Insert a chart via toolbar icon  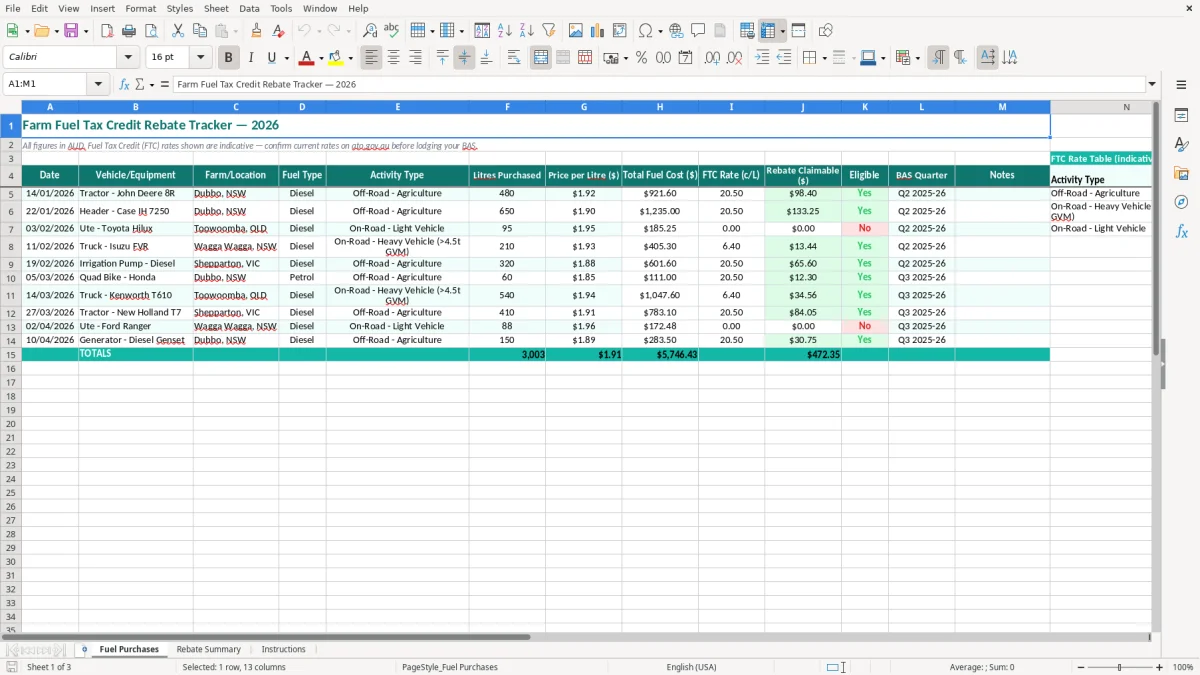(598, 31)
